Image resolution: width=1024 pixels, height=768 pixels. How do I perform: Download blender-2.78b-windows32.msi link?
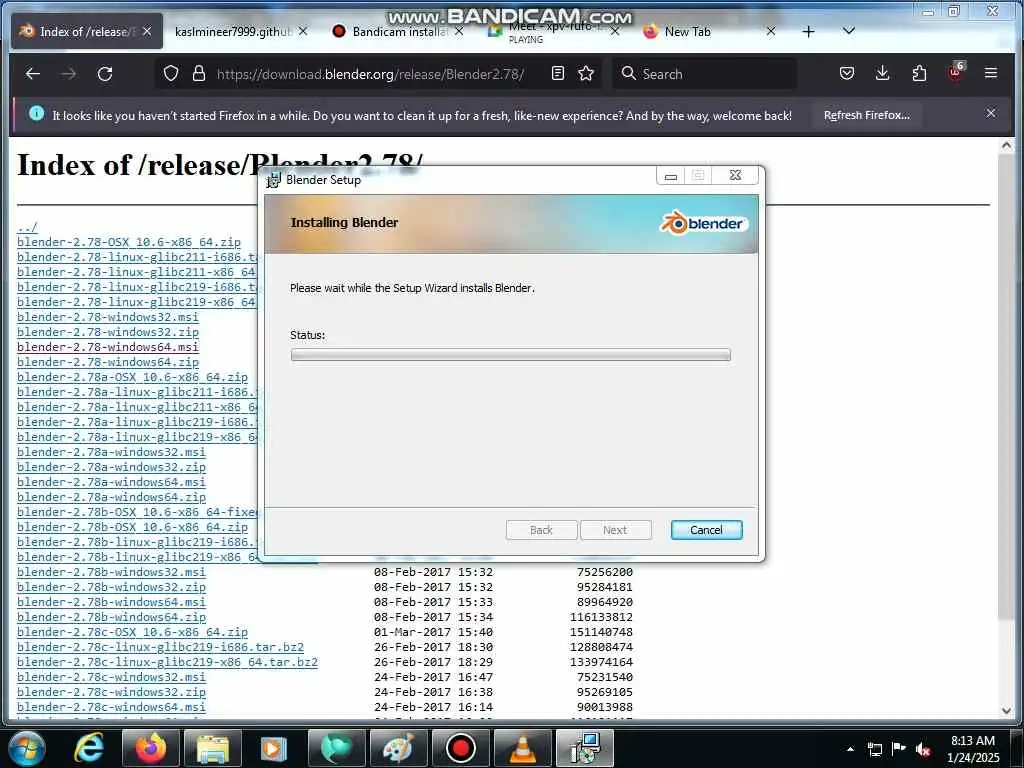pyautogui.click(x=111, y=572)
